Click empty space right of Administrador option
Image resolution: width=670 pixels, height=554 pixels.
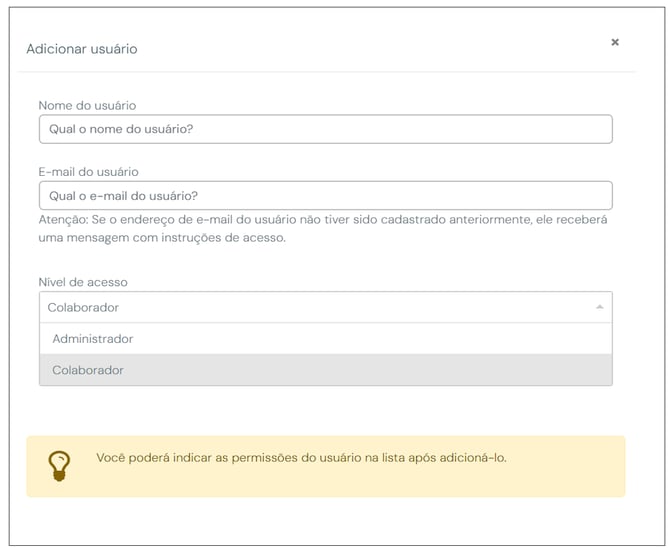pyautogui.click(x=372, y=339)
